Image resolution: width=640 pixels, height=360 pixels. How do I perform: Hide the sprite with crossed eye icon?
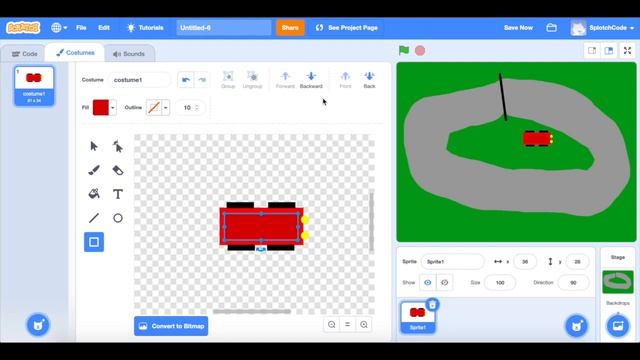pos(444,282)
